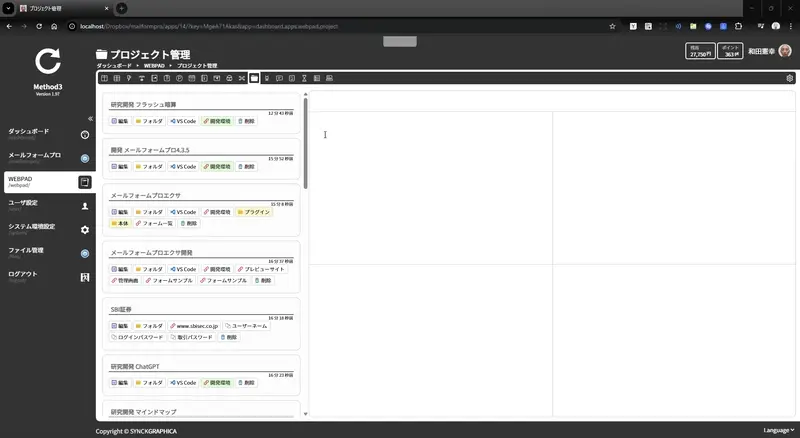Open the browser extensions puzzle icon
The image size is (800, 438).
[740, 26]
